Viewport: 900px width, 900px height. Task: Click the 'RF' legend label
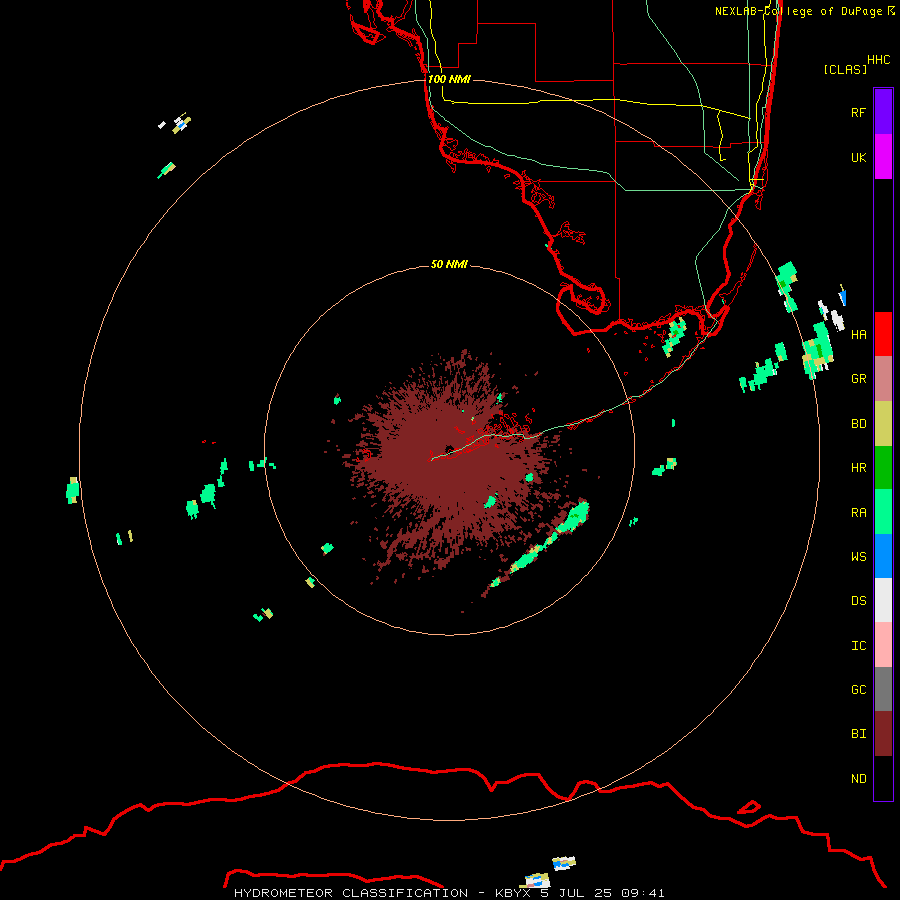tap(858, 112)
